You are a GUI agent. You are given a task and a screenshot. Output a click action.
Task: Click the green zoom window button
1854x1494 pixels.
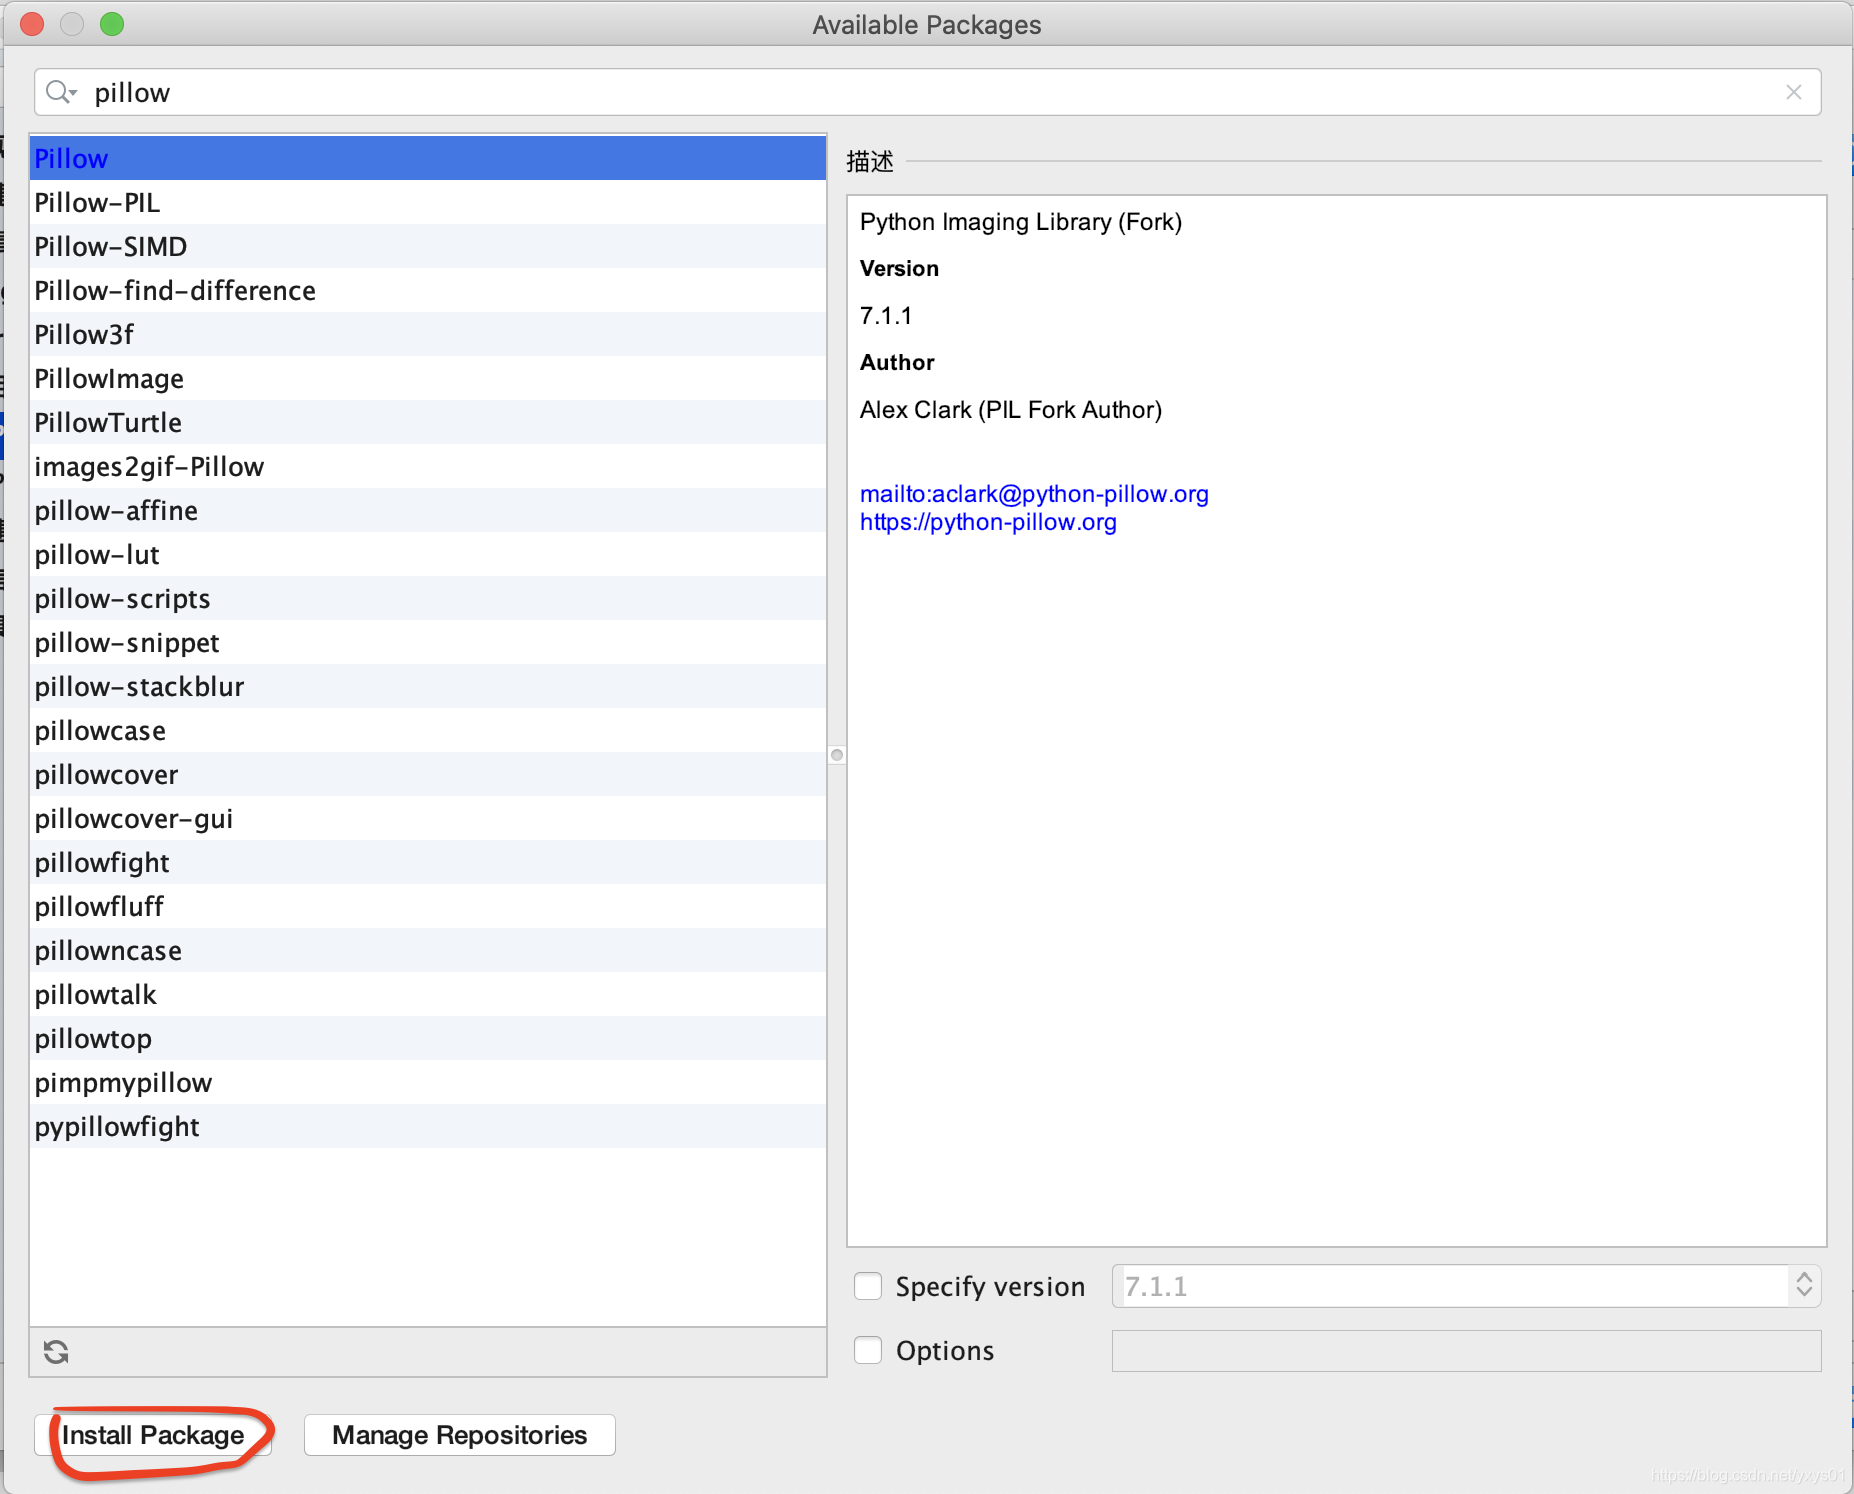[x=112, y=24]
